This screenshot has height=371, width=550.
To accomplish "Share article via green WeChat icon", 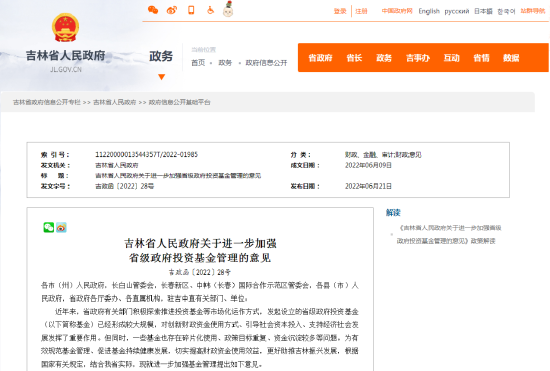I will (x=49, y=227).
